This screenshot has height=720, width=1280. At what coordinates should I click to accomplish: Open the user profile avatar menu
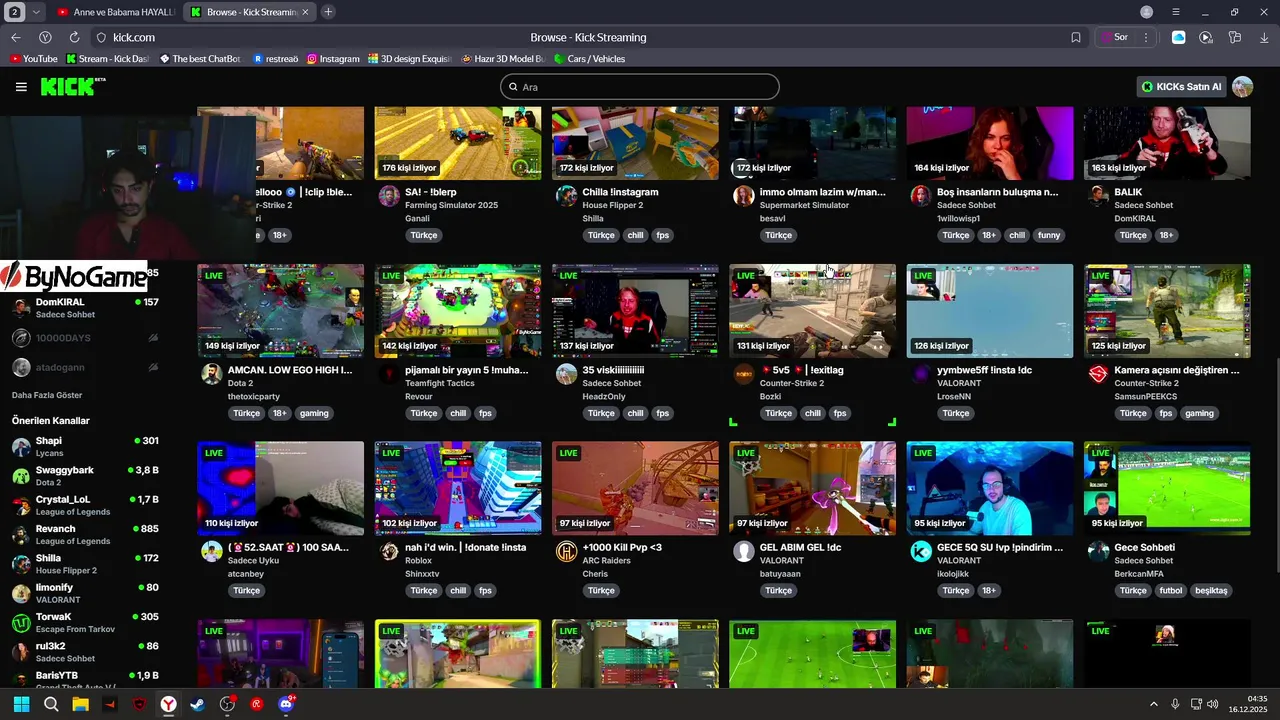pyautogui.click(x=1242, y=87)
